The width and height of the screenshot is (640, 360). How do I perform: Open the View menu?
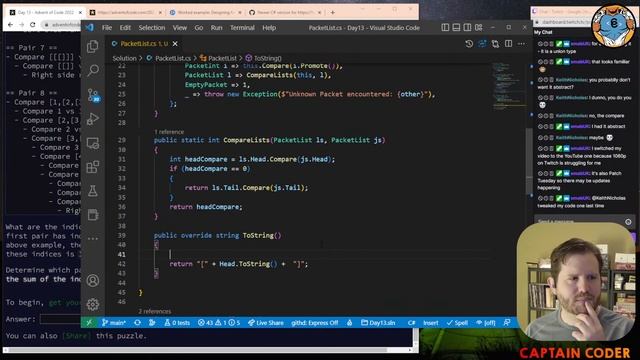(179, 28)
